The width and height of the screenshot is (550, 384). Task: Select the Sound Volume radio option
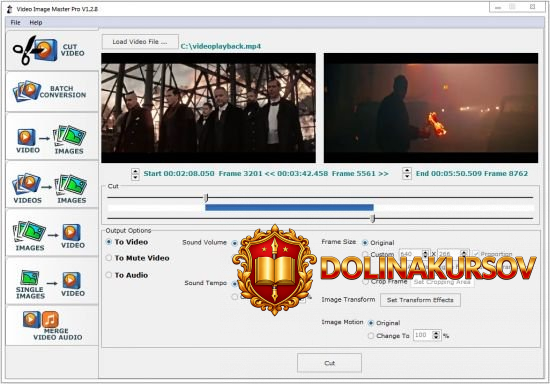point(235,243)
